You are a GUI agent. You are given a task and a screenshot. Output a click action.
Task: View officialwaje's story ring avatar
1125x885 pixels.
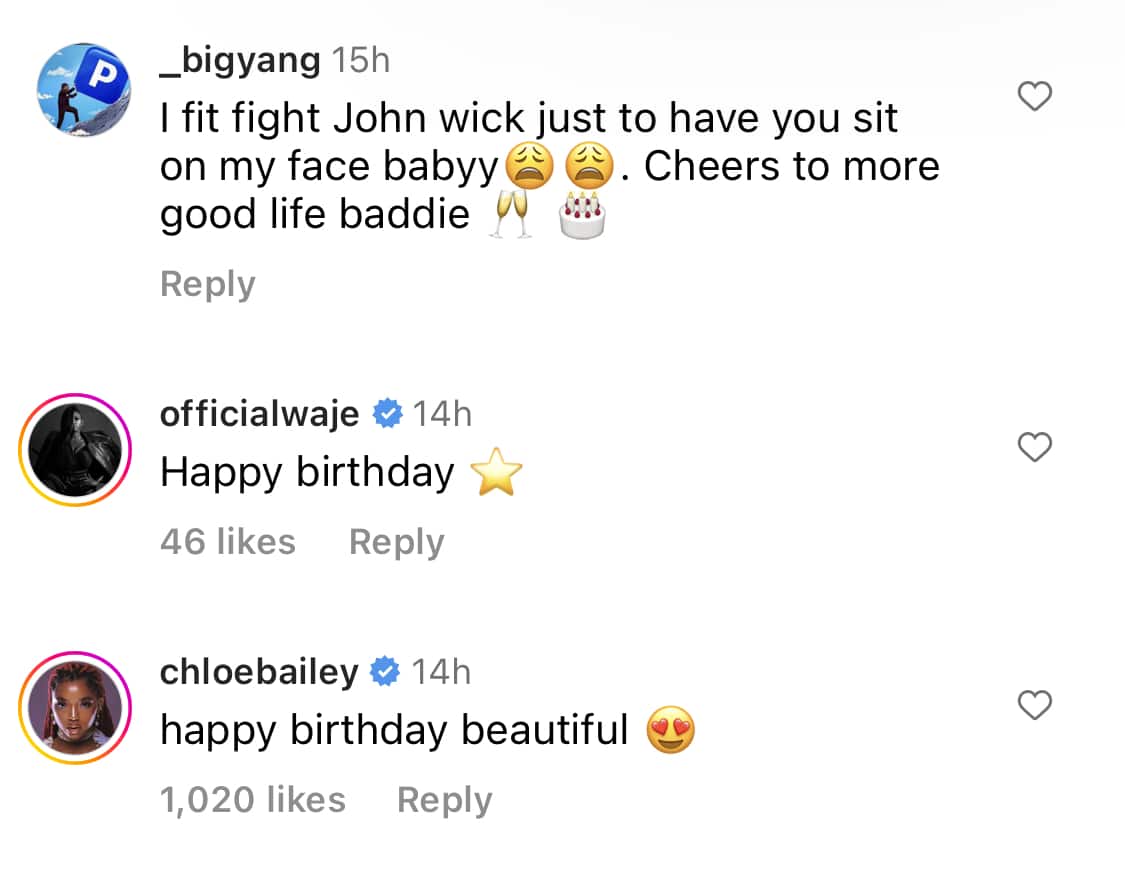(76, 450)
